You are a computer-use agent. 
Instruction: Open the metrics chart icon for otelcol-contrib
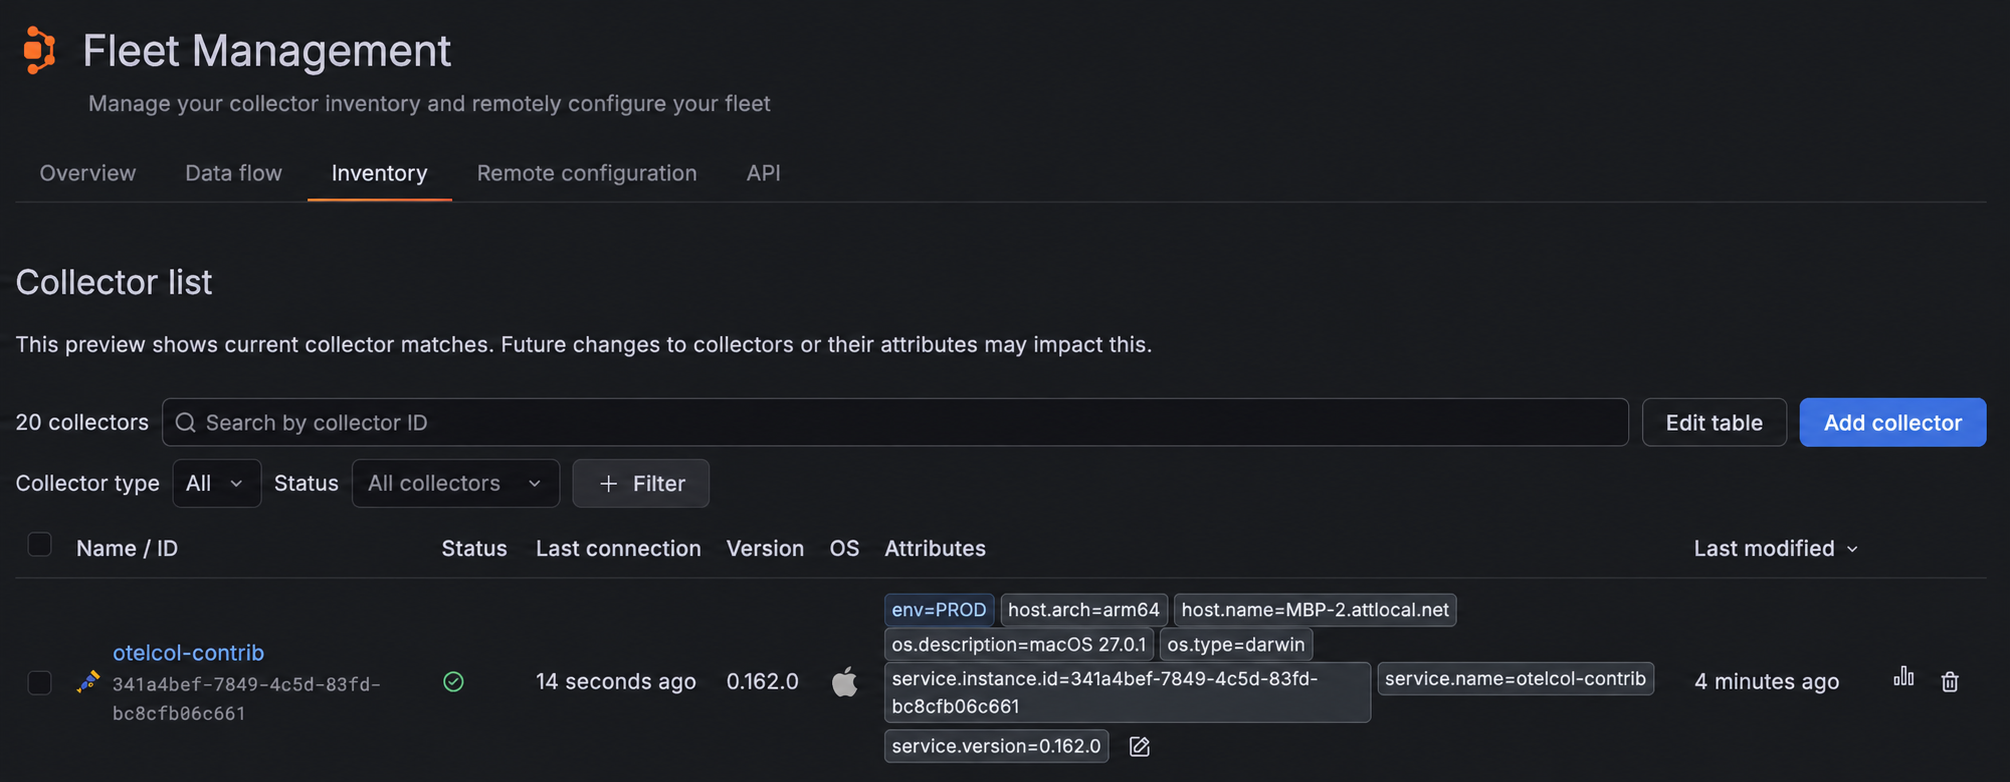(x=1903, y=677)
